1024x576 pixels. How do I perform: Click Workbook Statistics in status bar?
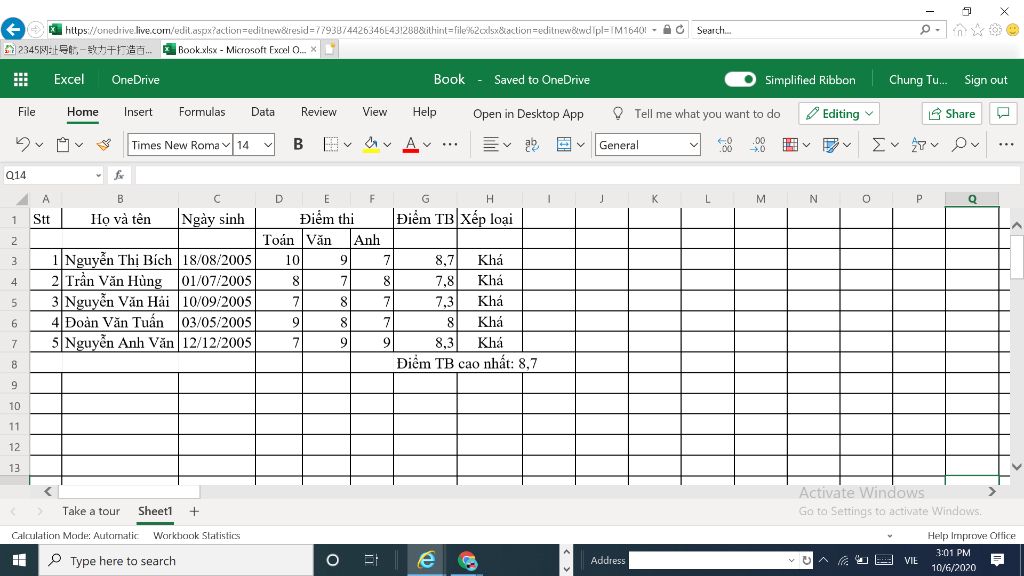click(x=197, y=536)
